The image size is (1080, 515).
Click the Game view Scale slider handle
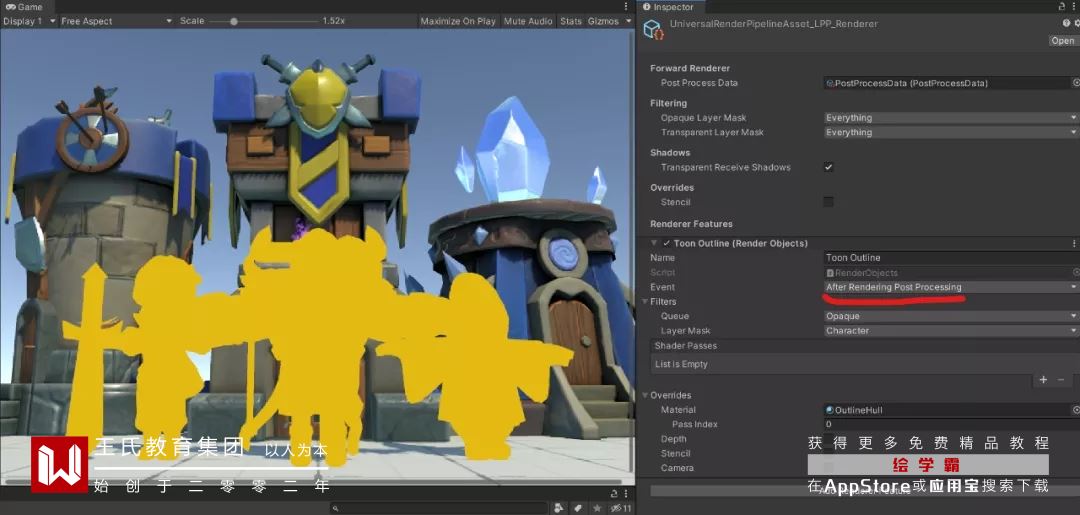click(234, 21)
